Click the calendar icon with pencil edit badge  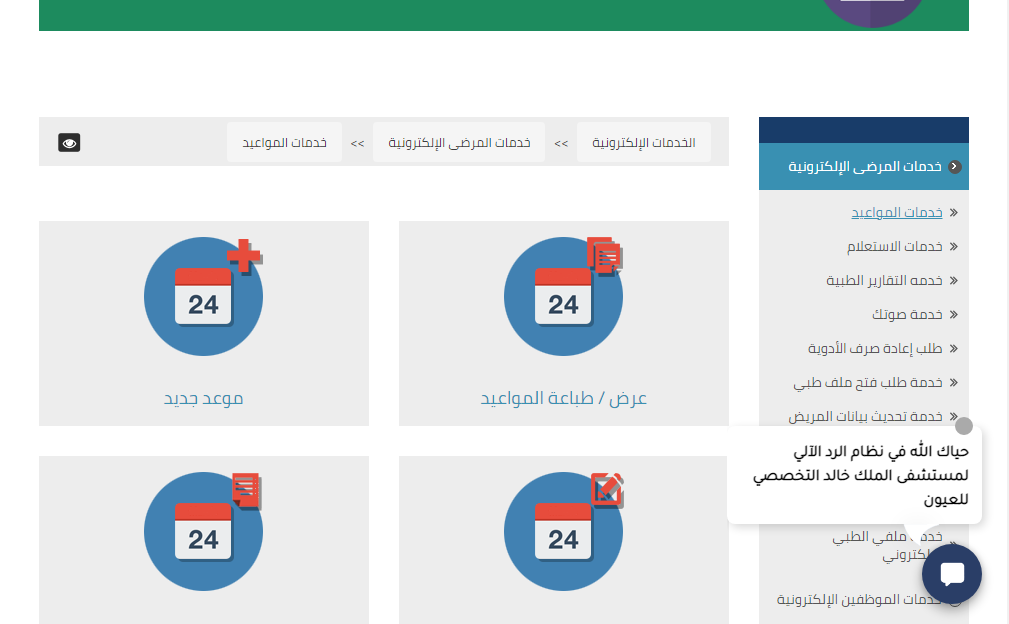pos(563,530)
